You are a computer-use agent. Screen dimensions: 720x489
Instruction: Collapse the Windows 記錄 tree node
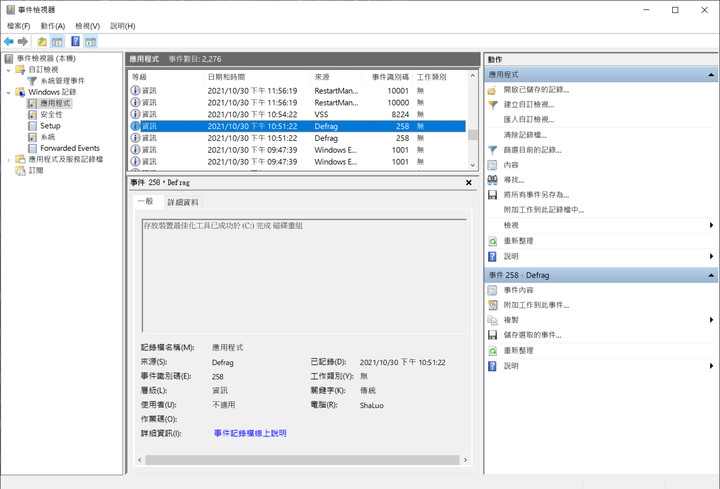[8, 92]
